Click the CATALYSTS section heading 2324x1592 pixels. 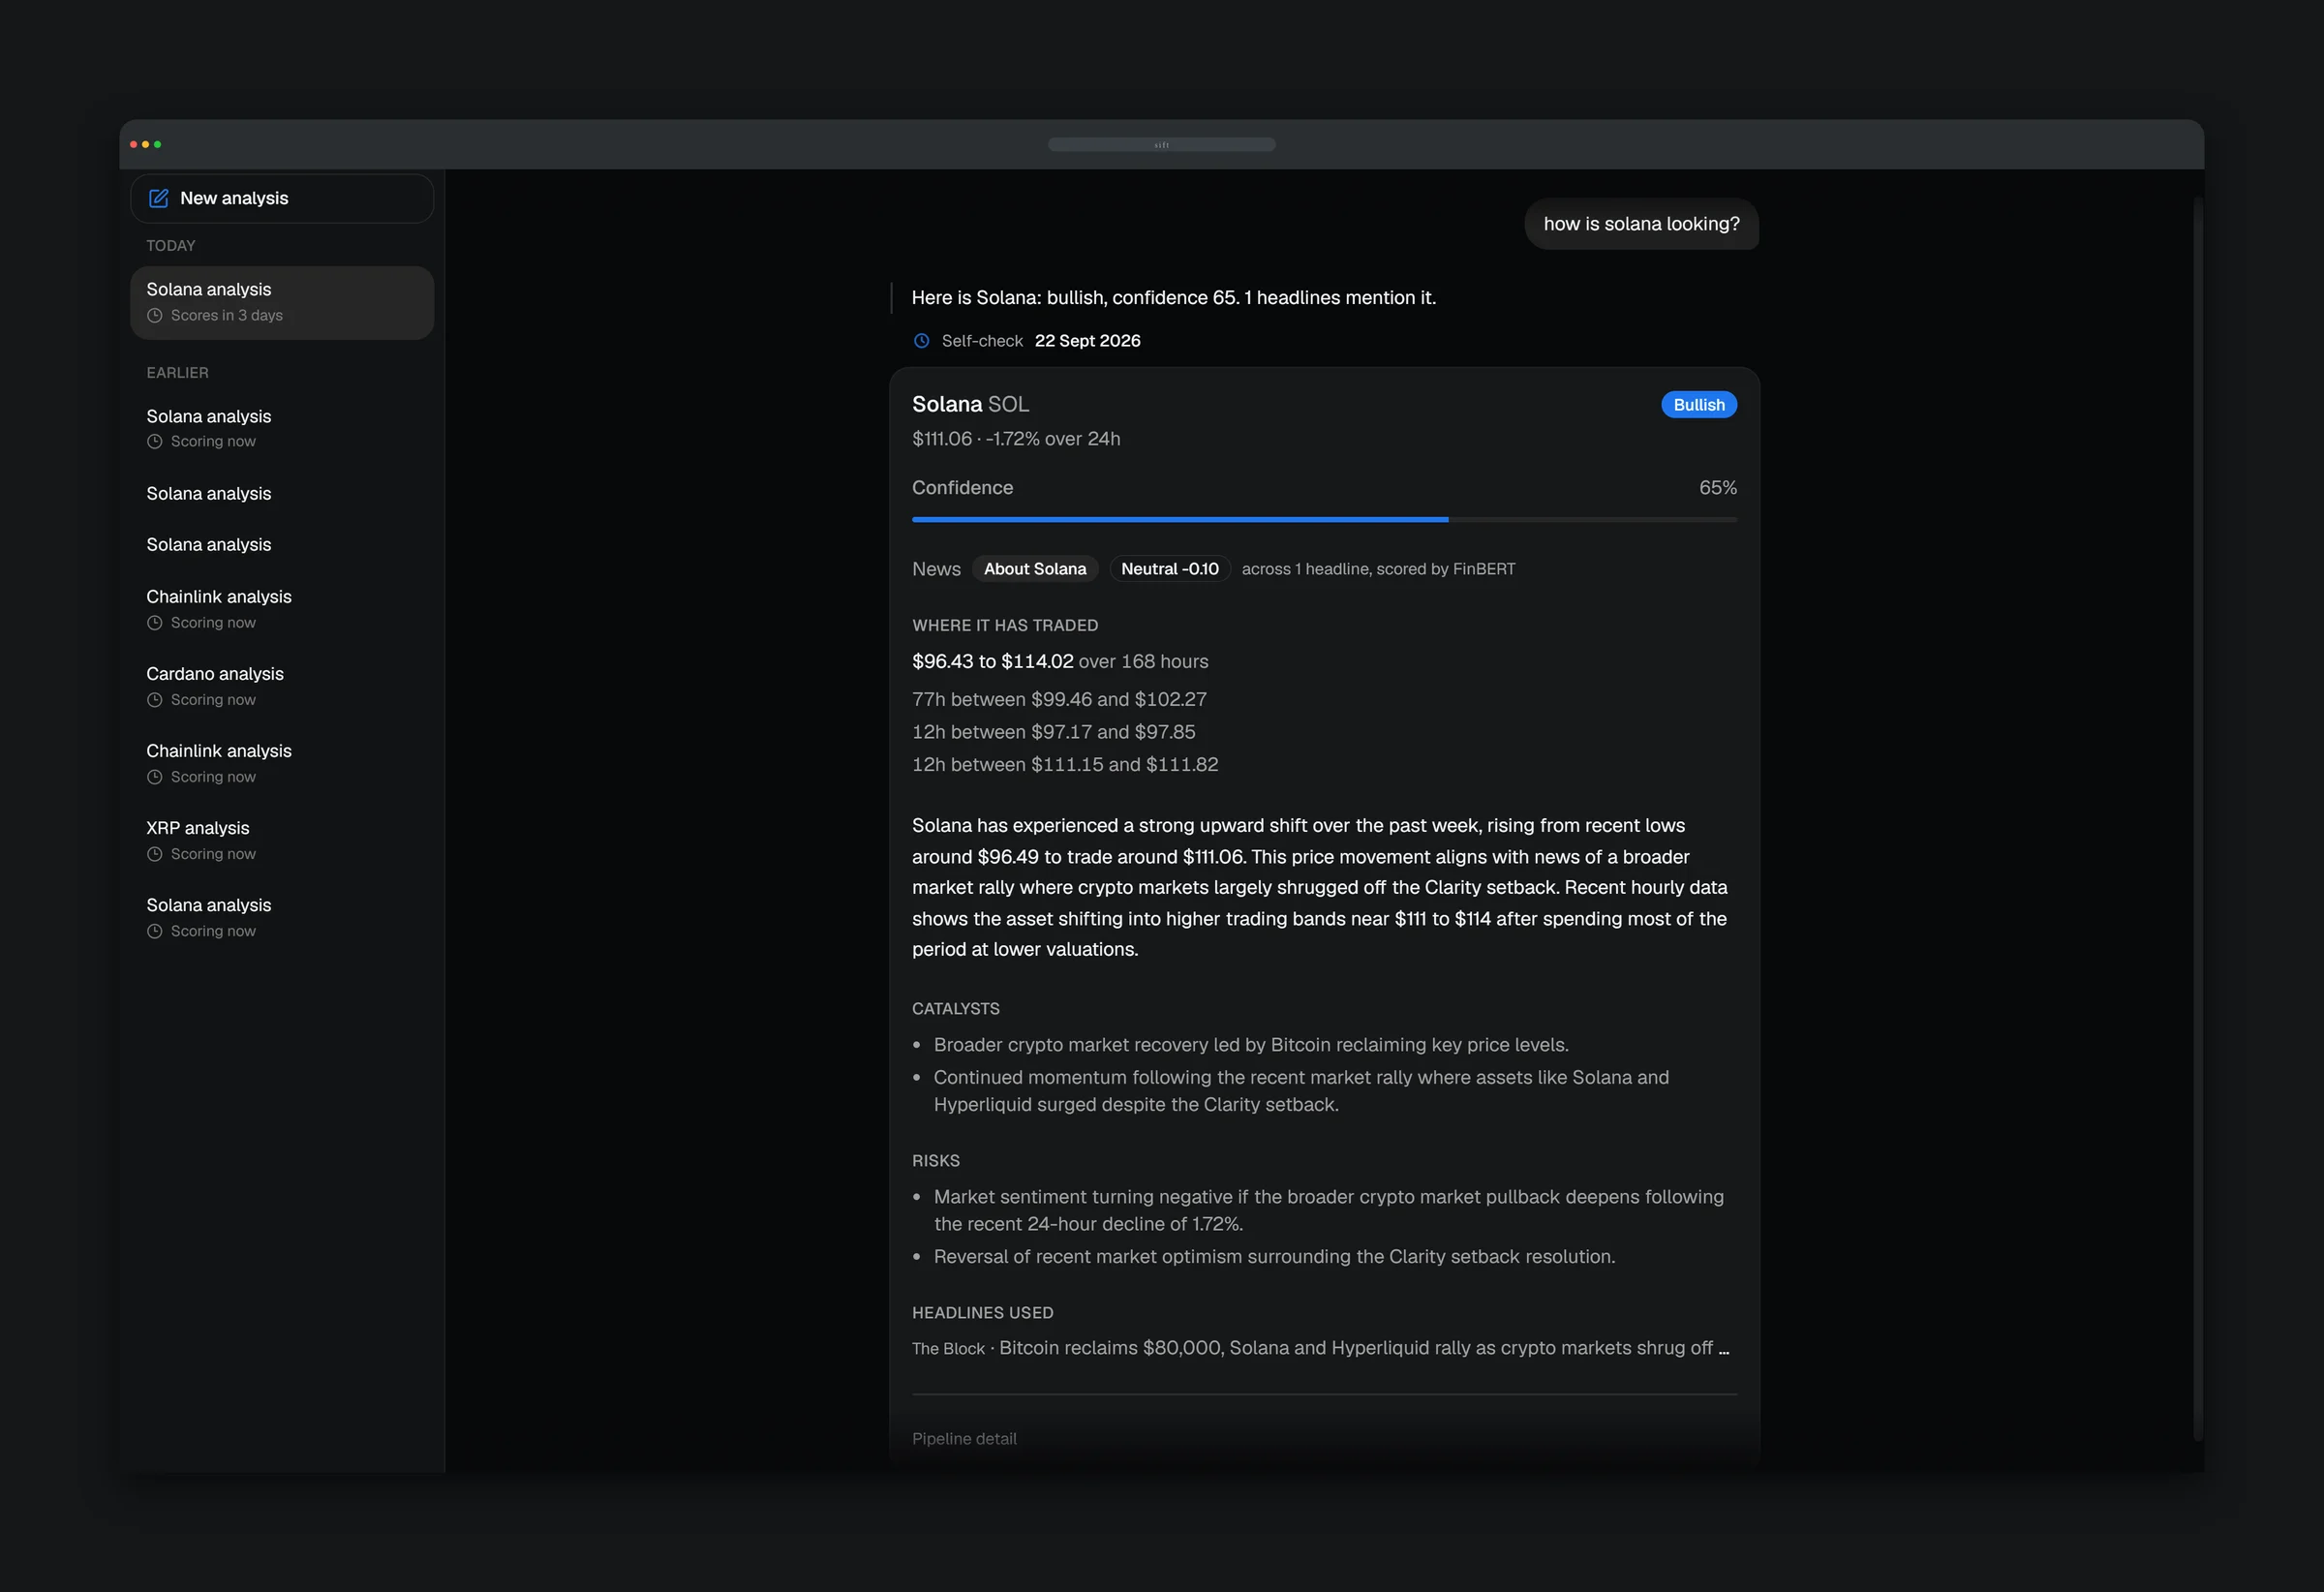pyautogui.click(x=955, y=1009)
